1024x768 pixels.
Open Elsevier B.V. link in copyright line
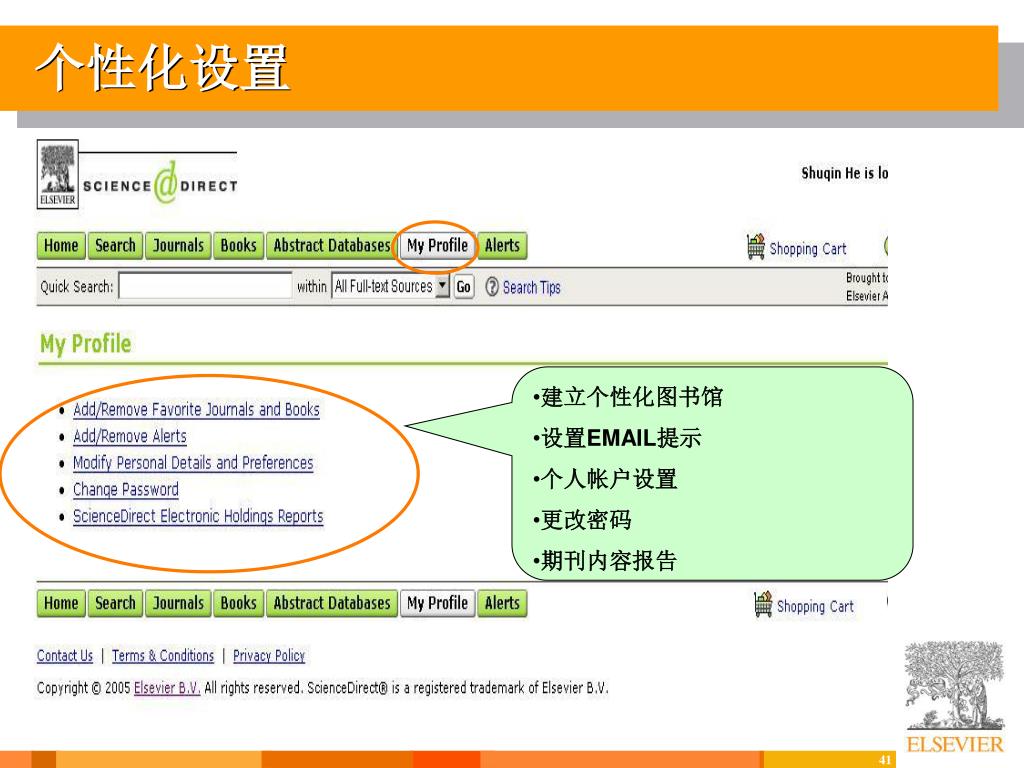point(167,688)
